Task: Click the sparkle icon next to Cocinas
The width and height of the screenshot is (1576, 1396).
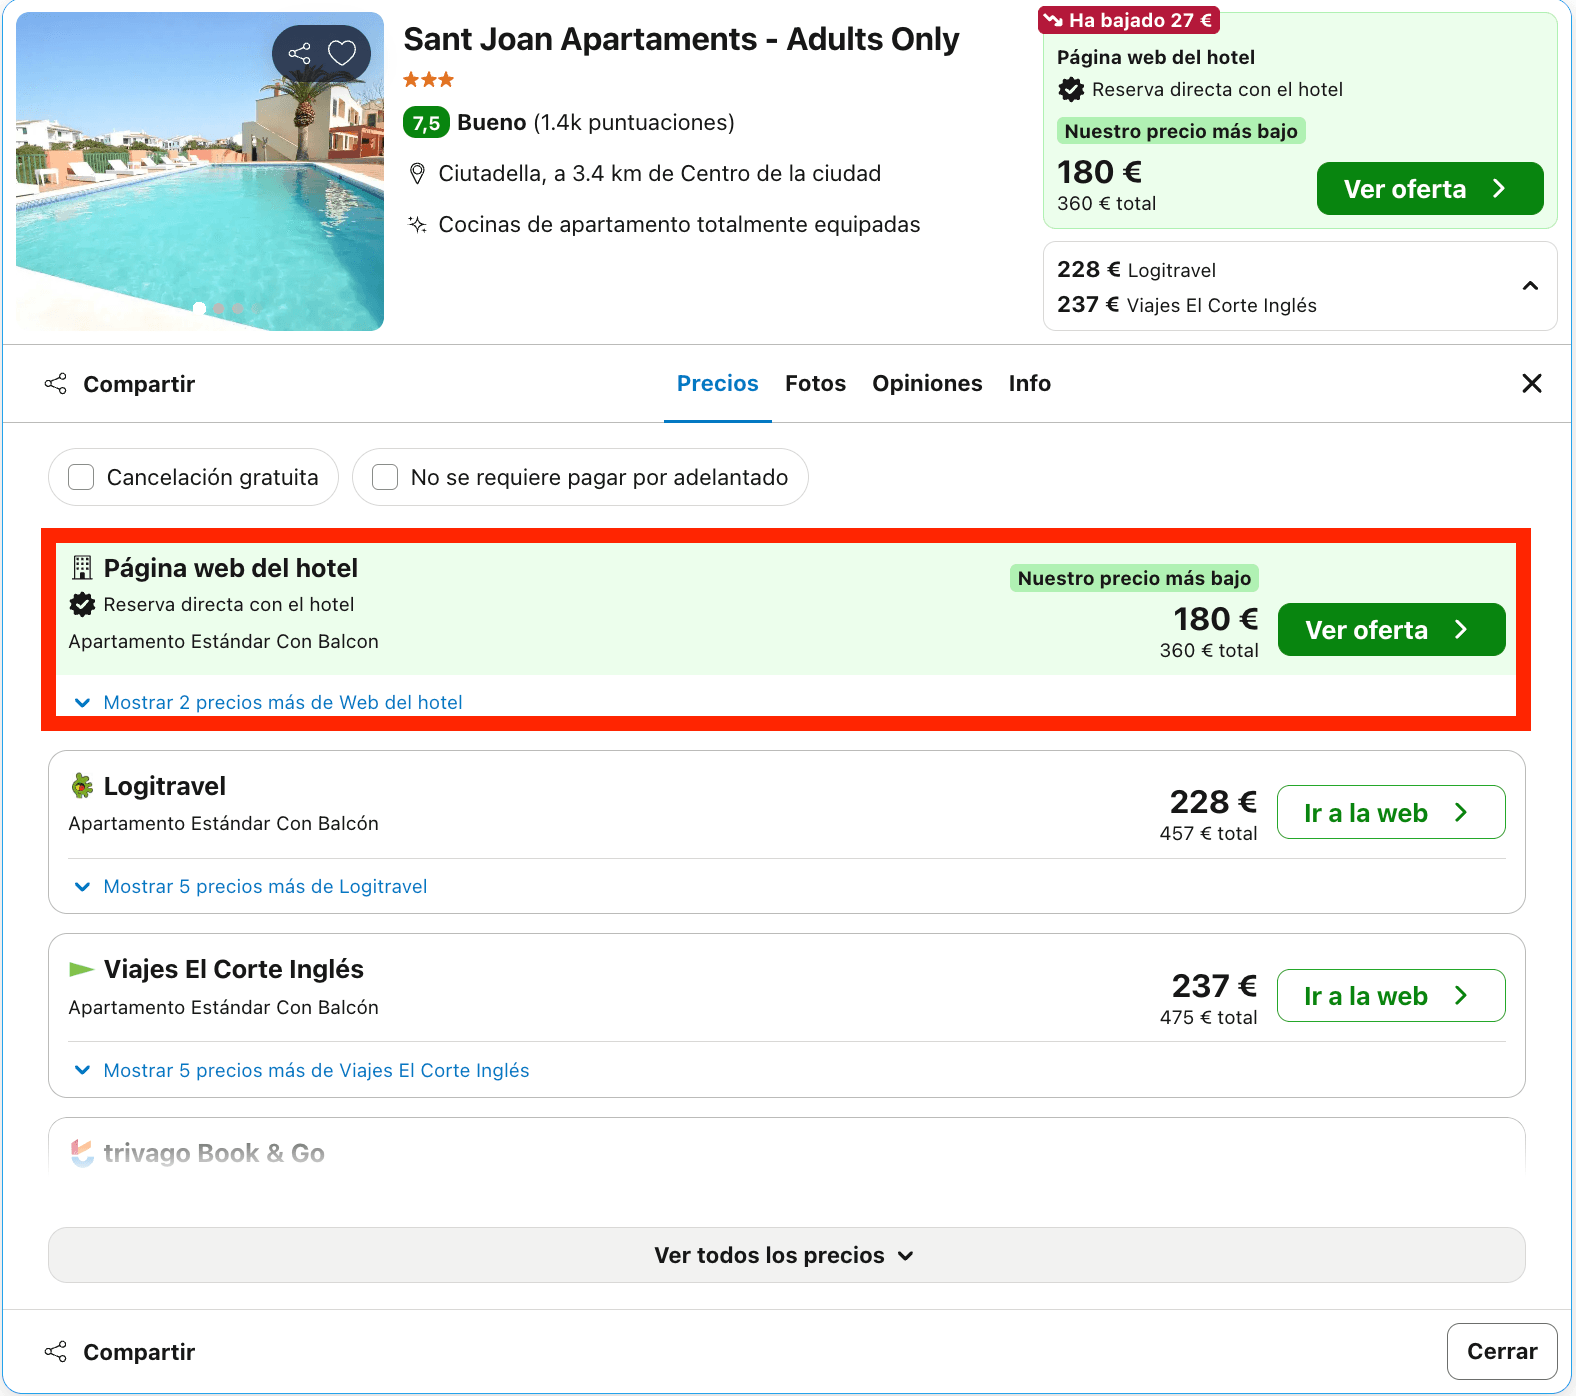Action: 418,225
